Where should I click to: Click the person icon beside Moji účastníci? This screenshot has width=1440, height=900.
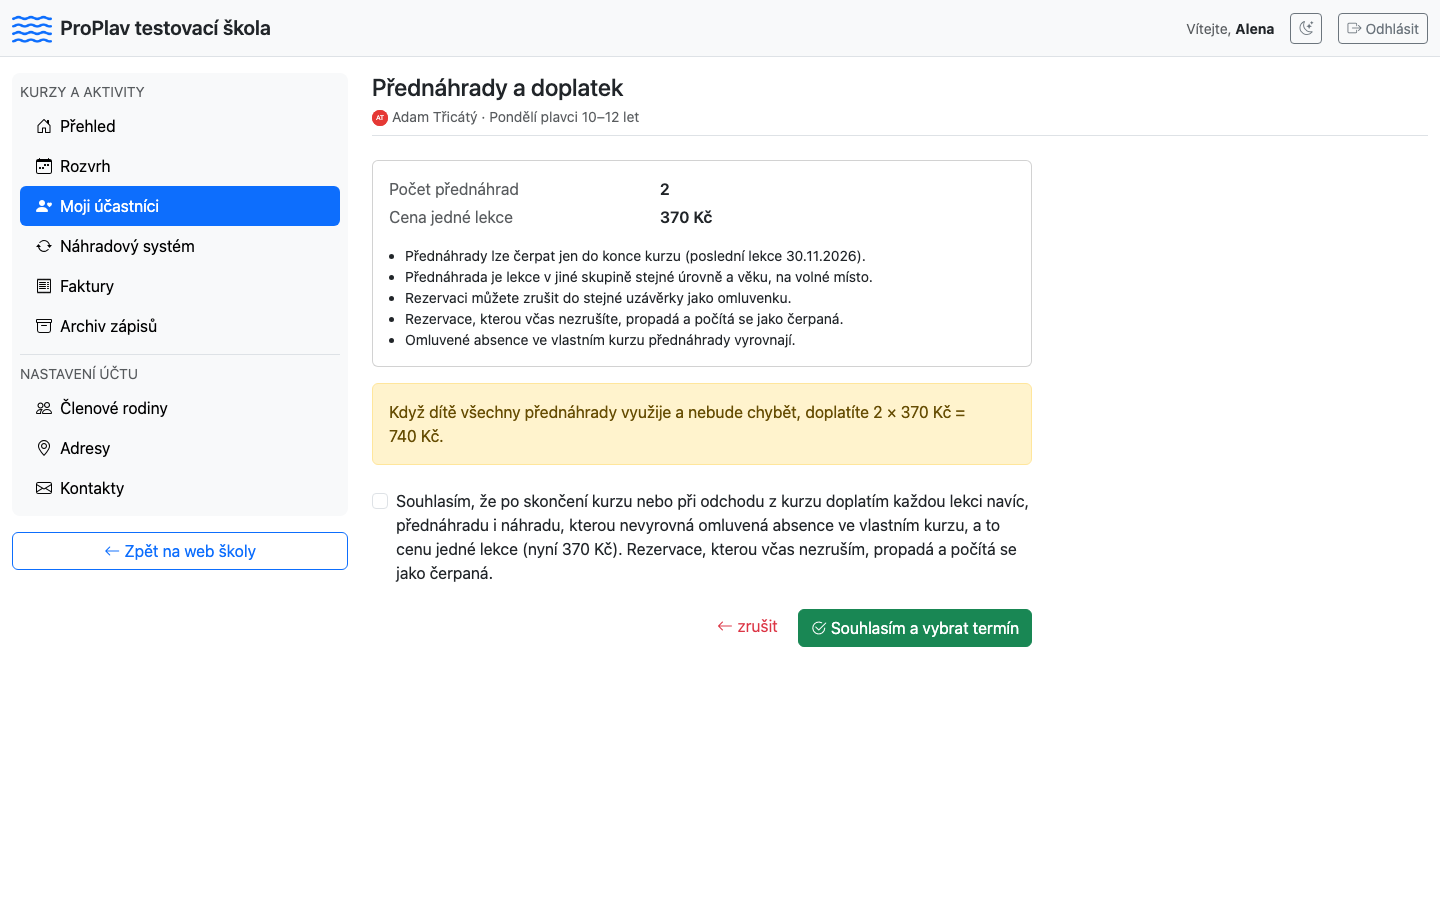44,206
